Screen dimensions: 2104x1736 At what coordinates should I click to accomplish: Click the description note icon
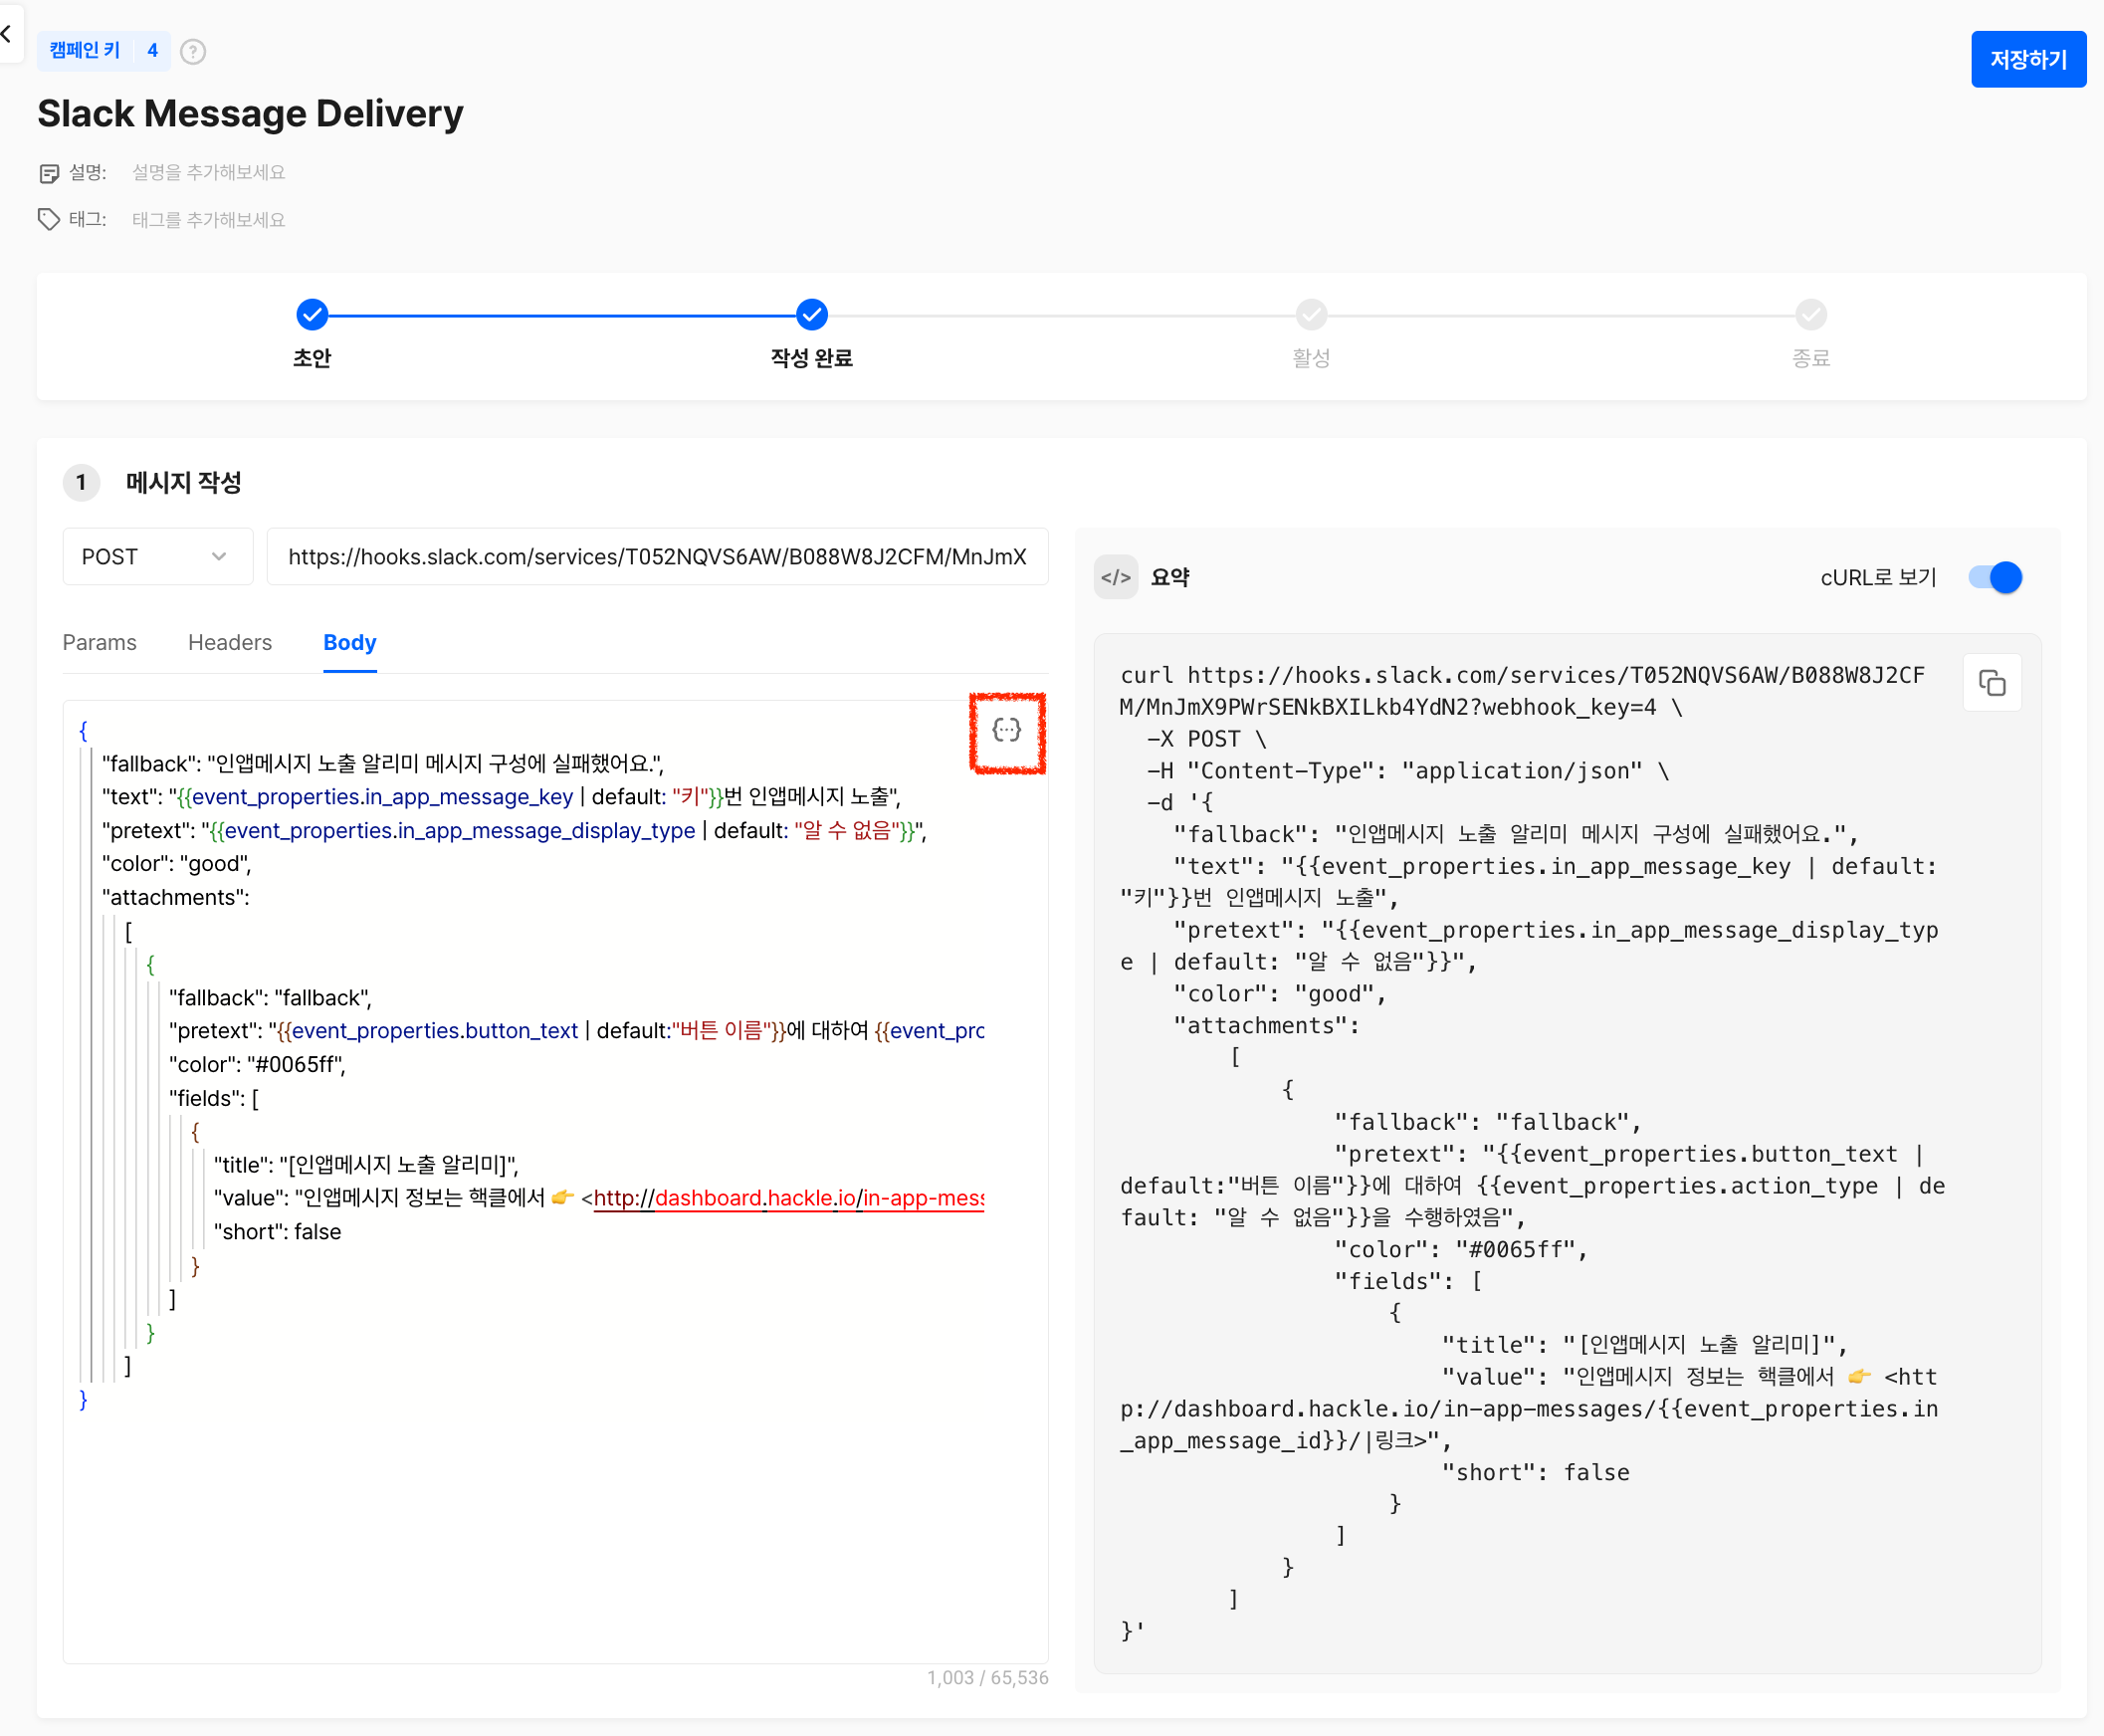(x=49, y=173)
